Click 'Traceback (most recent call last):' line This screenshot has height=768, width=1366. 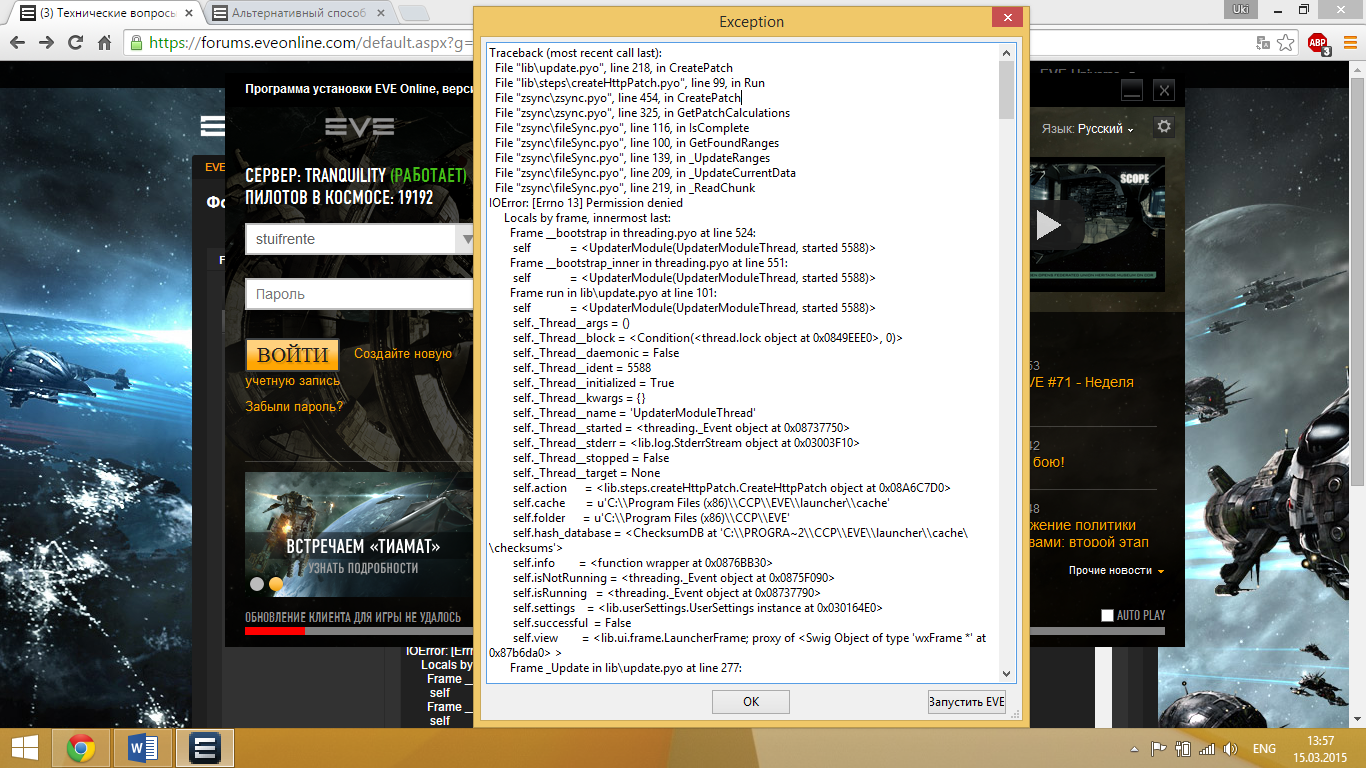(575, 53)
